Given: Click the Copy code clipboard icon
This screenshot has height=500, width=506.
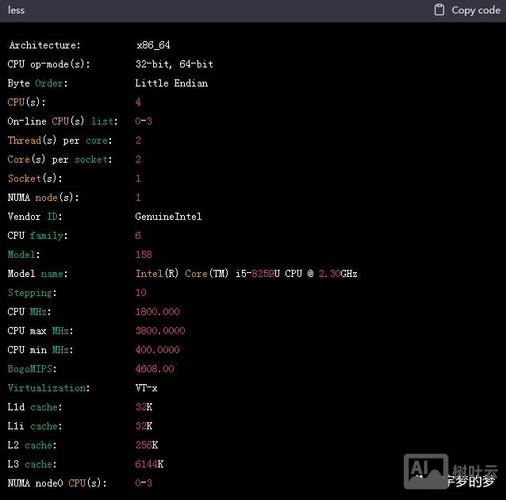Looking at the screenshot, I should pyautogui.click(x=439, y=10).
